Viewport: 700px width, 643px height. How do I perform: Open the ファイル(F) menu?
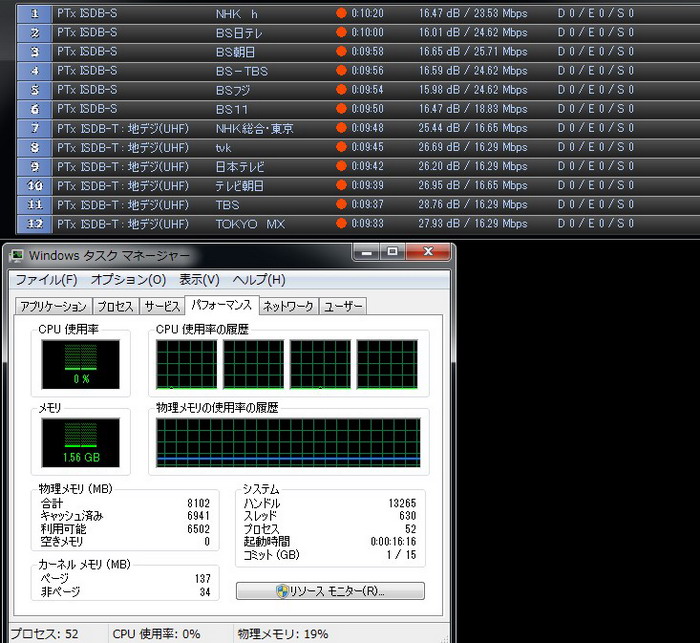[46, 280]
